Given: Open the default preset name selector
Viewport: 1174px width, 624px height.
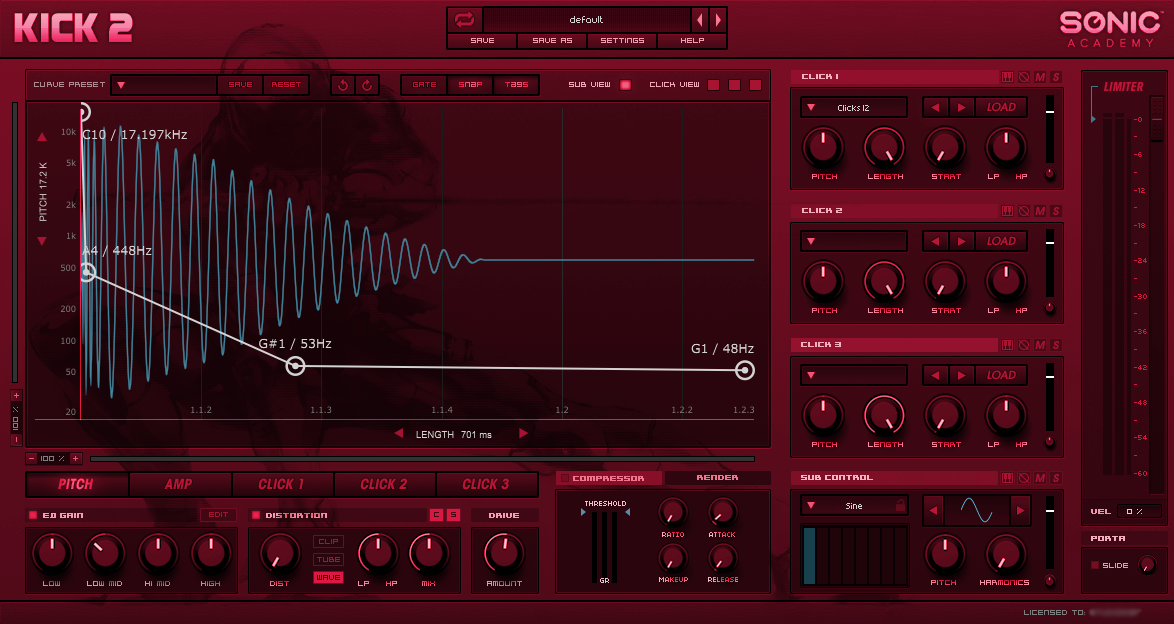Looking at the screenshot, I should click(586, 19).
